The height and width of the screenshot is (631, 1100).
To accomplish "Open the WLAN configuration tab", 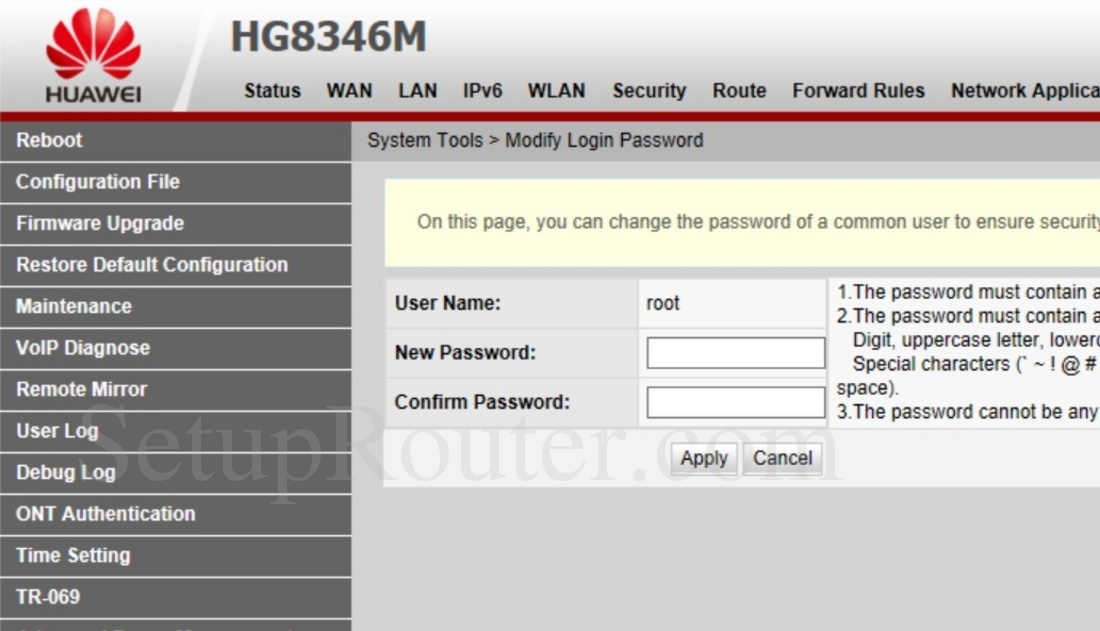I will click(556, 90).
